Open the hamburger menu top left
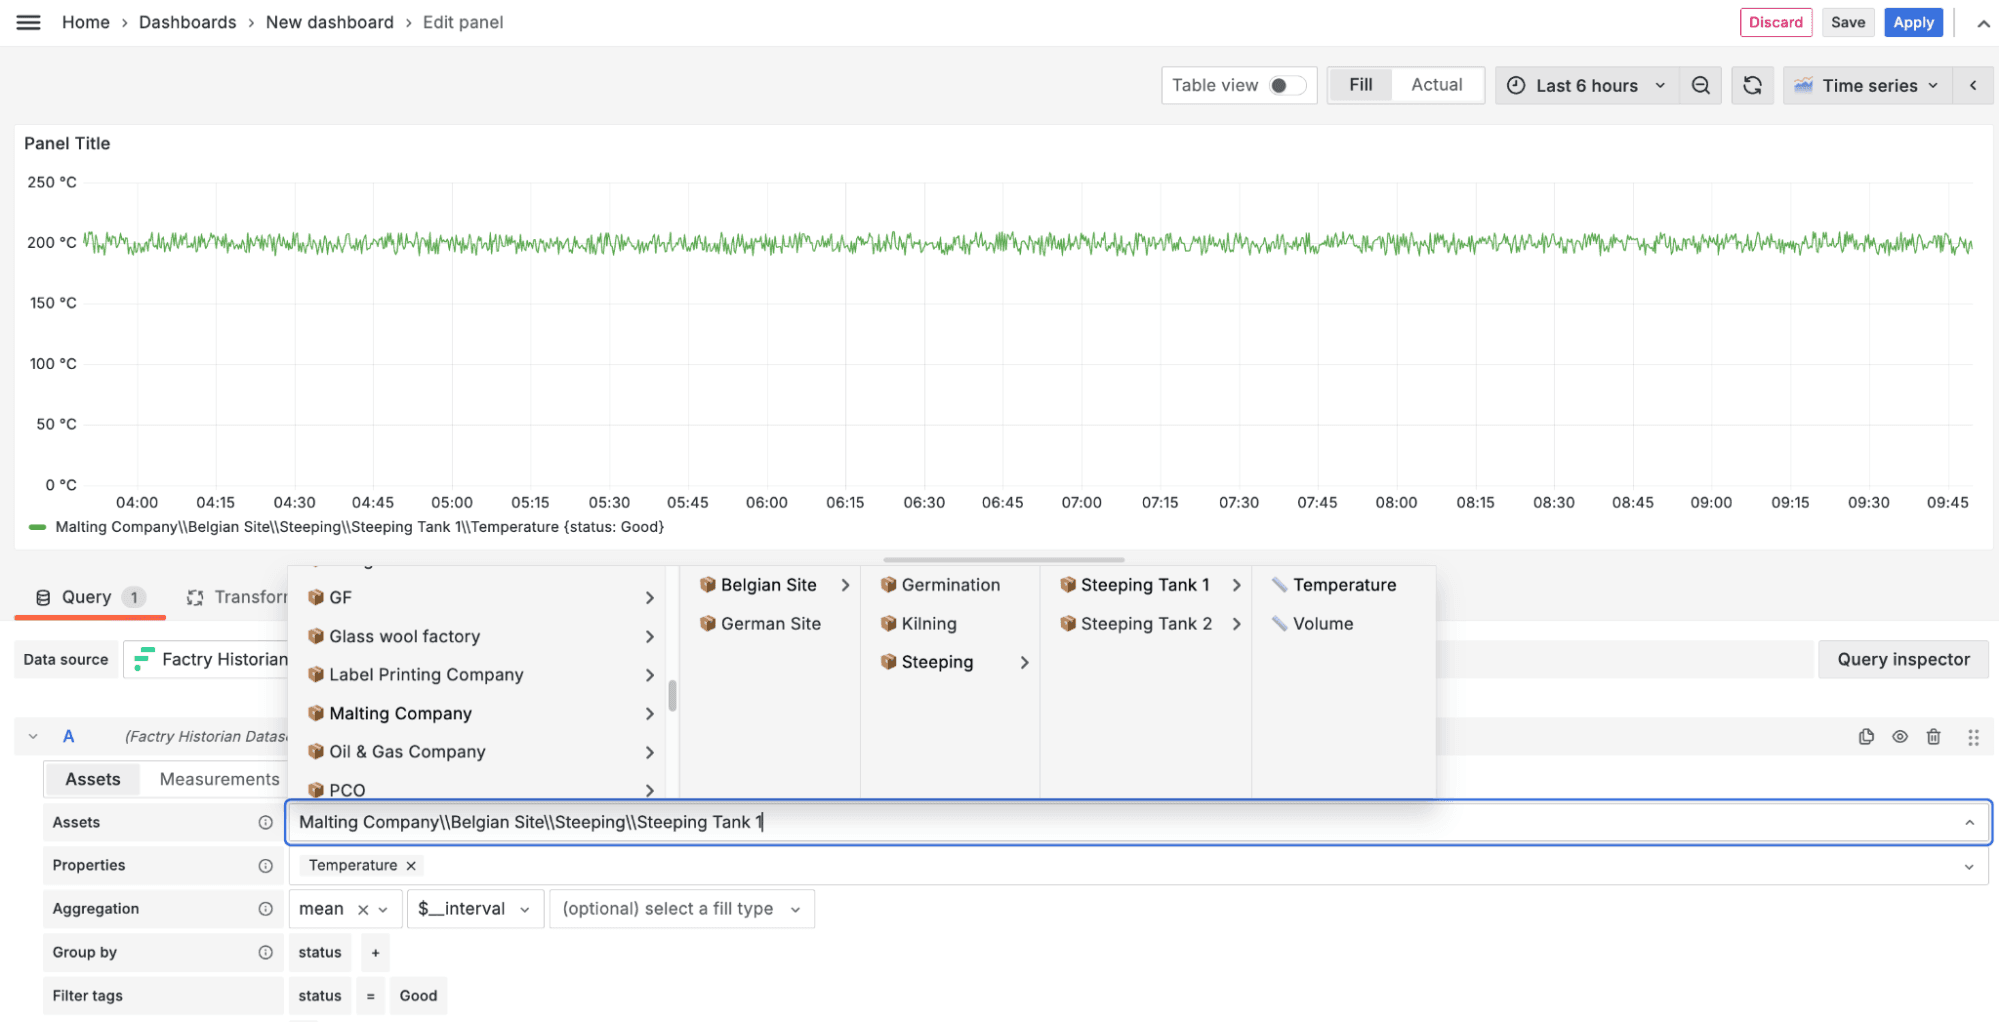Image resolution: width=1999 pixels, height=1022 pixels. (x=27, y=21)
